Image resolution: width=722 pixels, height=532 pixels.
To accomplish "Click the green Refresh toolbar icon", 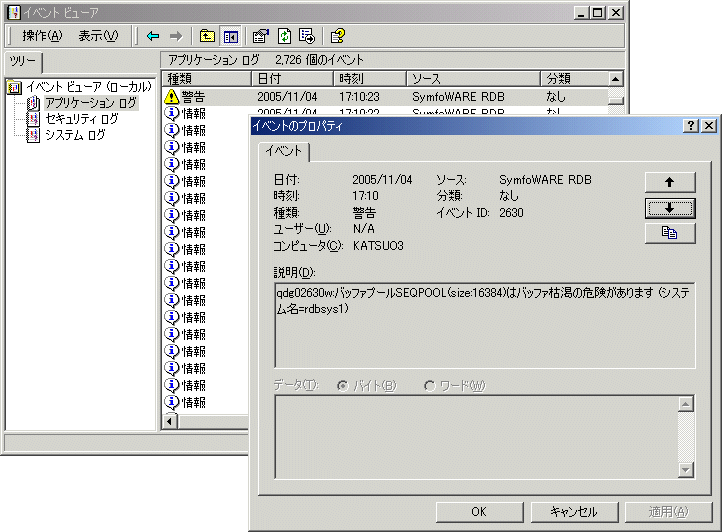I will coord(285,36).
